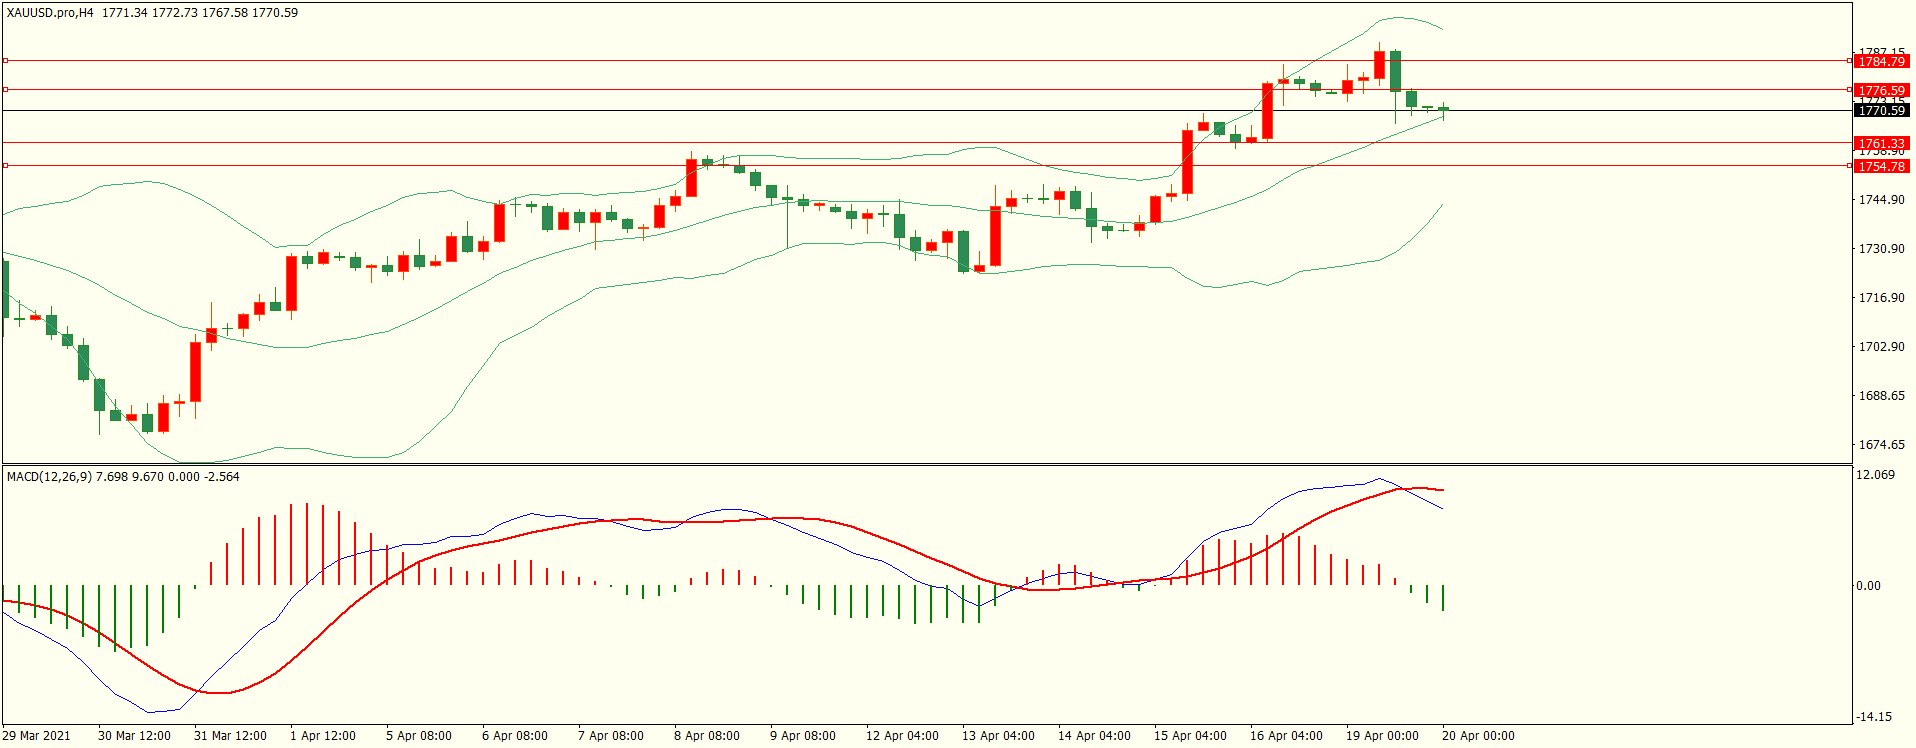Click the 1744.90 price scale value

click(x=1881, y=200)
